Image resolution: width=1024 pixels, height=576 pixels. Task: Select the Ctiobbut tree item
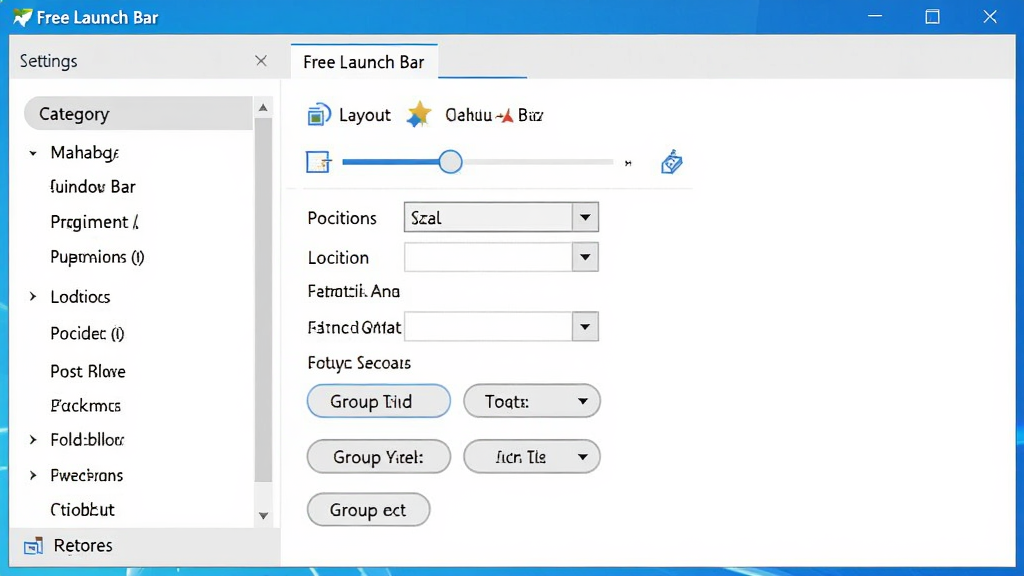82,509
